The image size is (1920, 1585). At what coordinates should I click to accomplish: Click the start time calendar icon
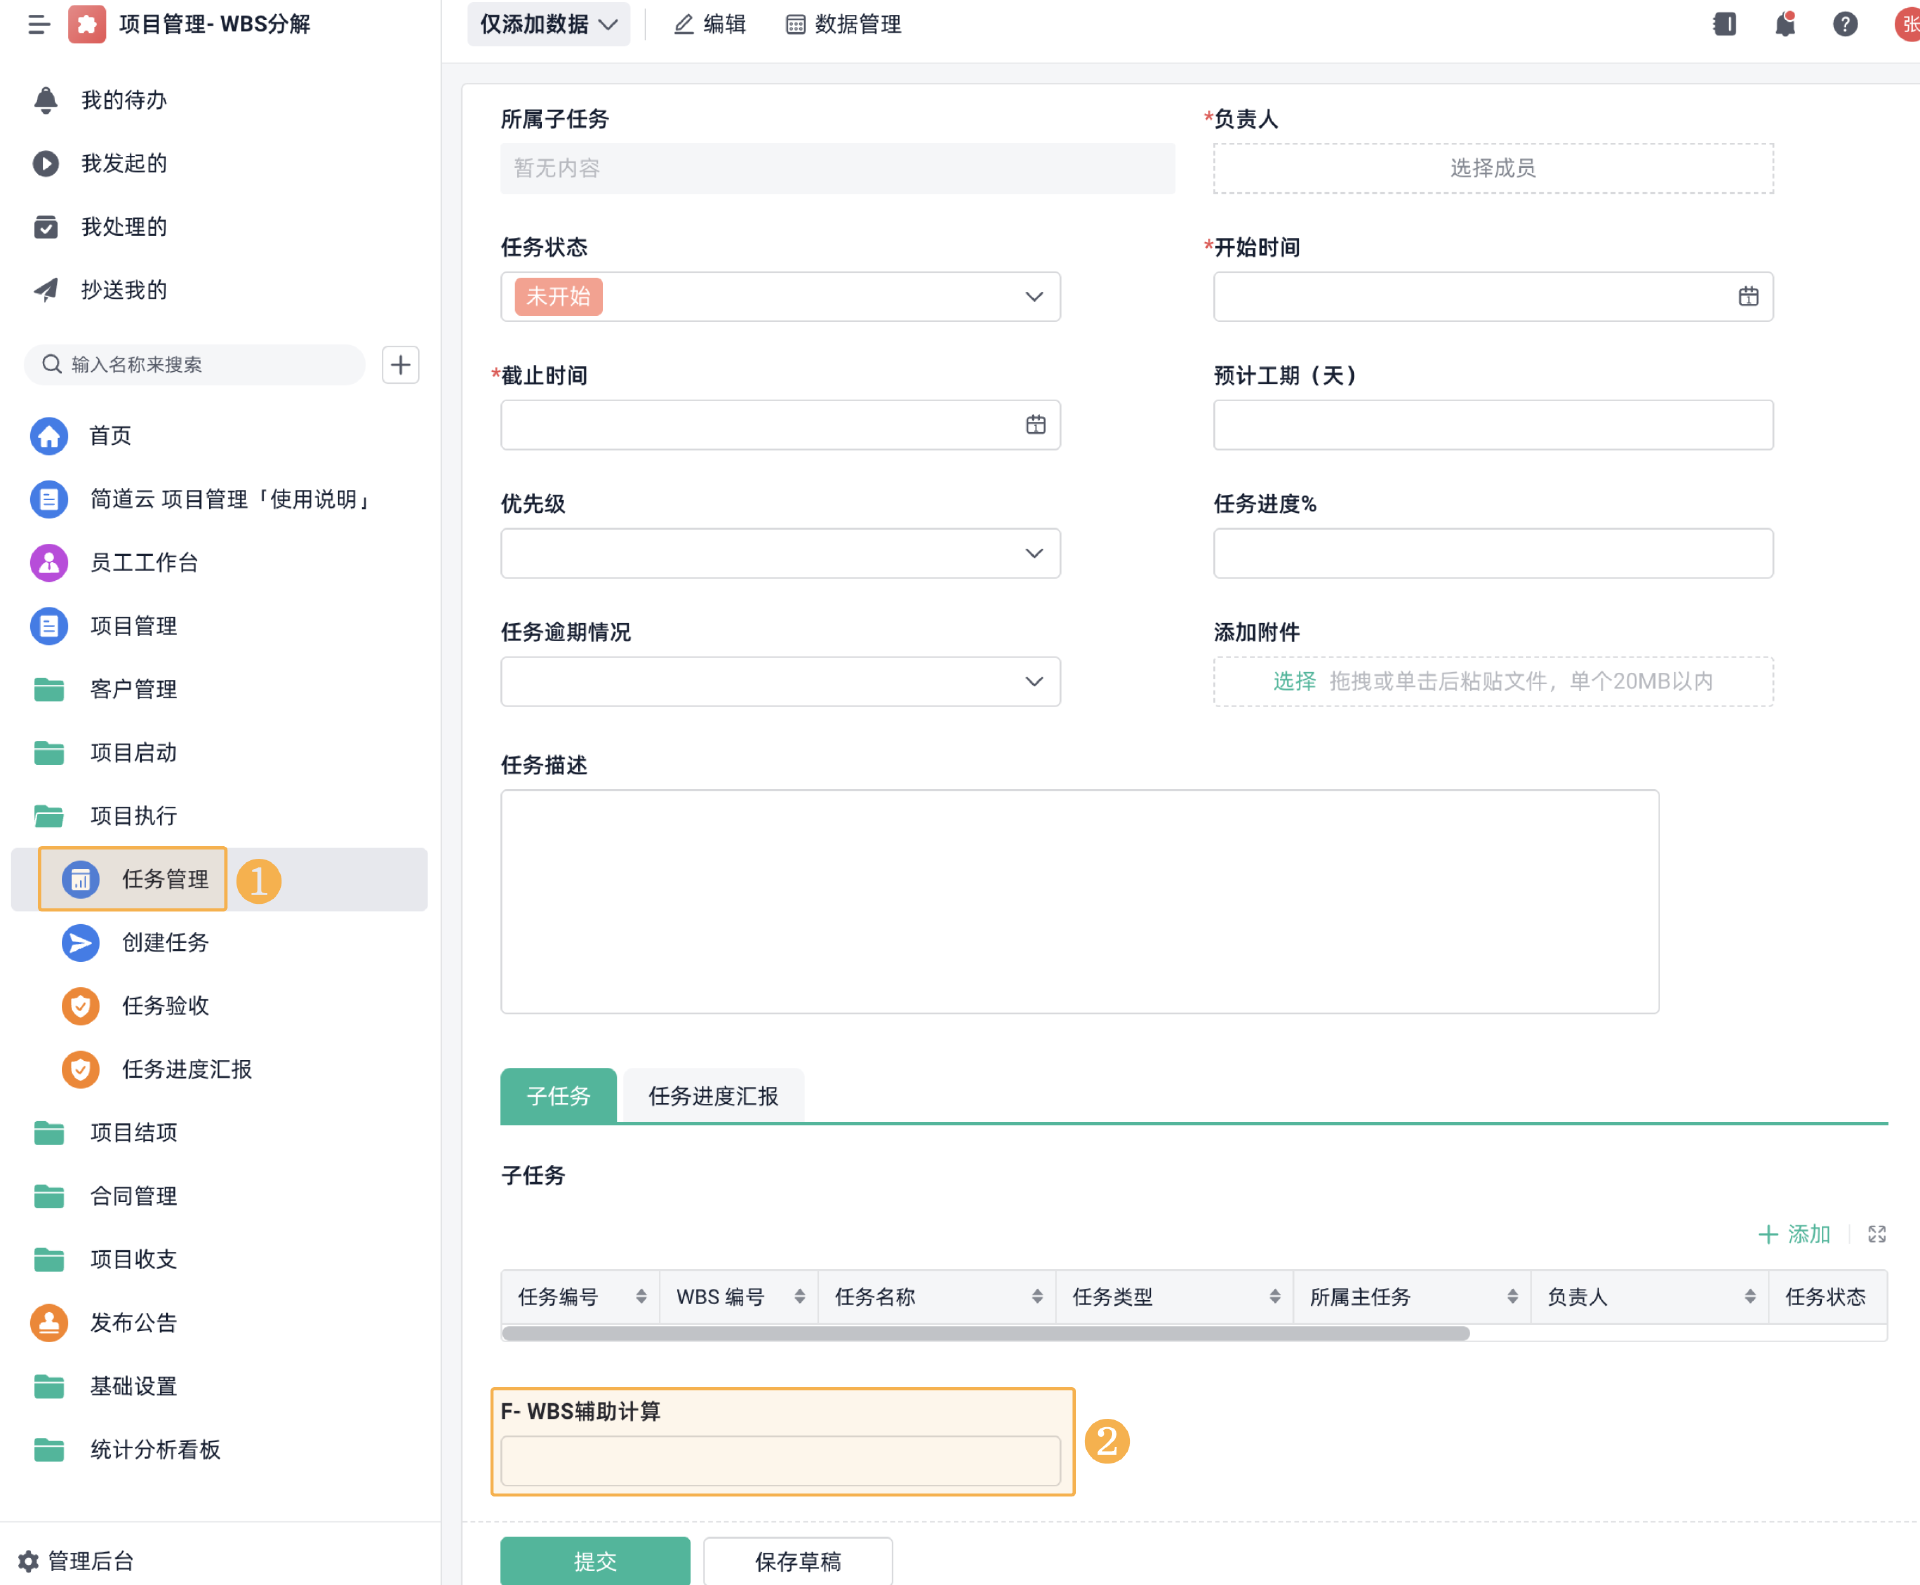(1748, 297)
